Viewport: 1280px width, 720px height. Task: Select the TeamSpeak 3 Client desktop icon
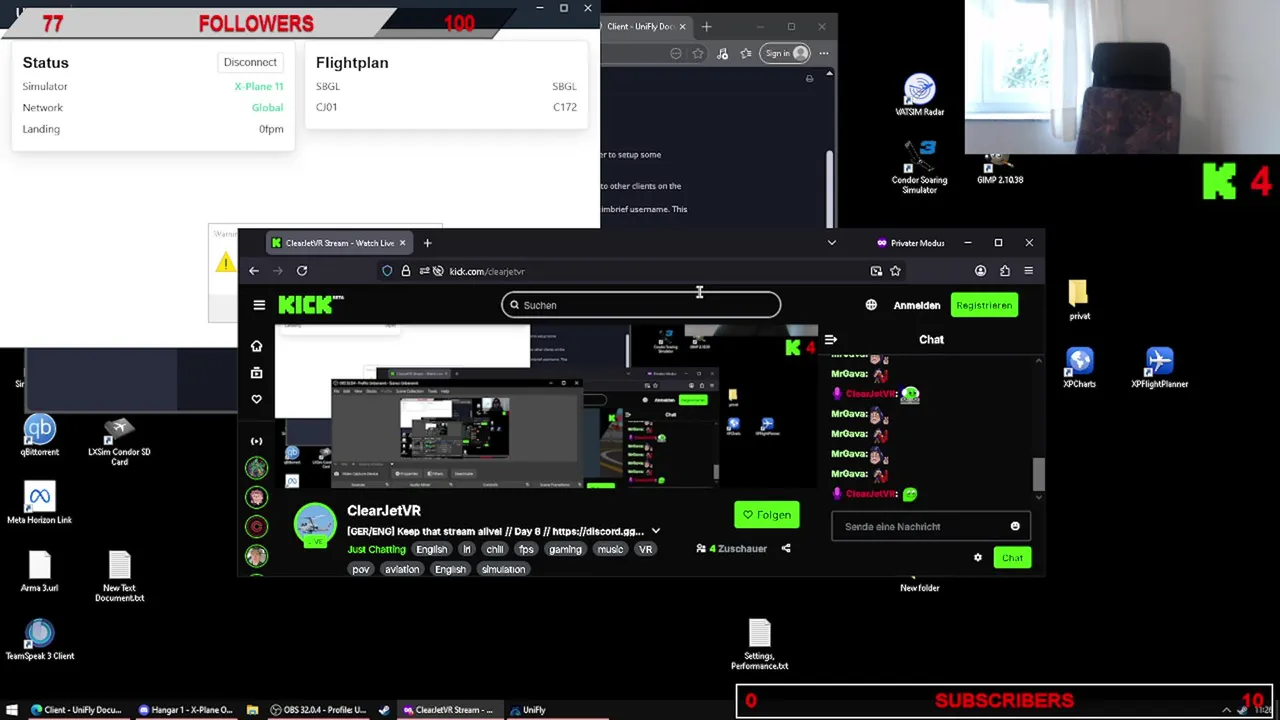(39, 640)
